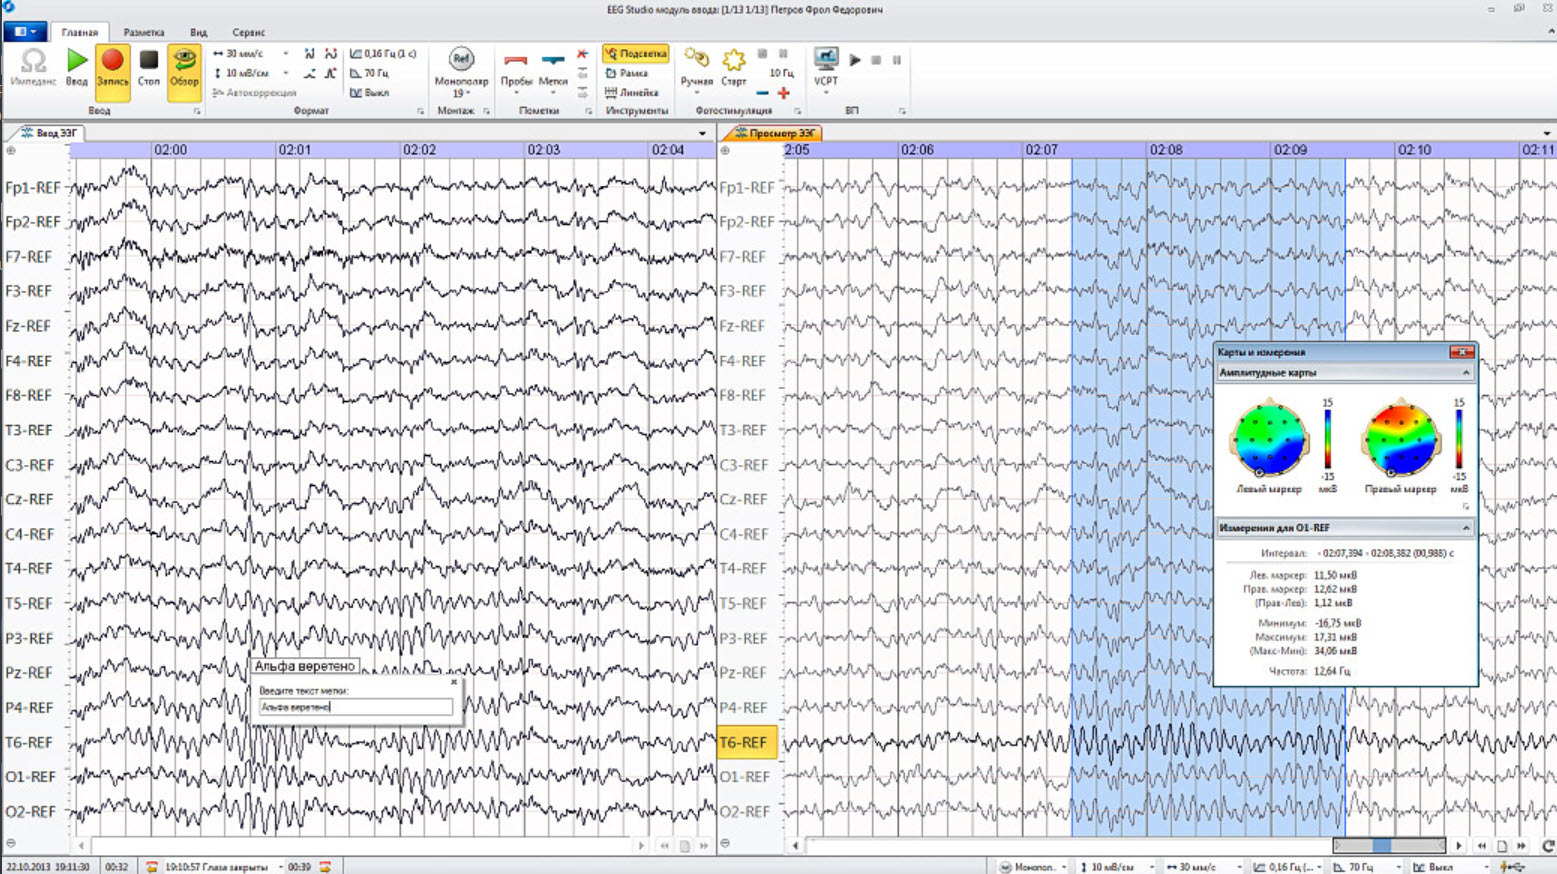Open the Главная ribbon tab
This screenshot has width=1557, height=874.
click(x=80, y=32)
